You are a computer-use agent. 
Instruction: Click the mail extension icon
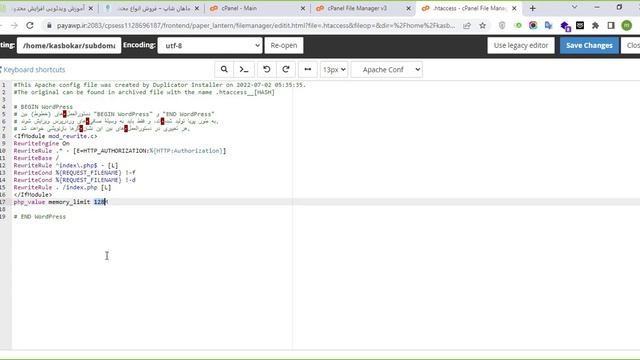click(580, 25)
